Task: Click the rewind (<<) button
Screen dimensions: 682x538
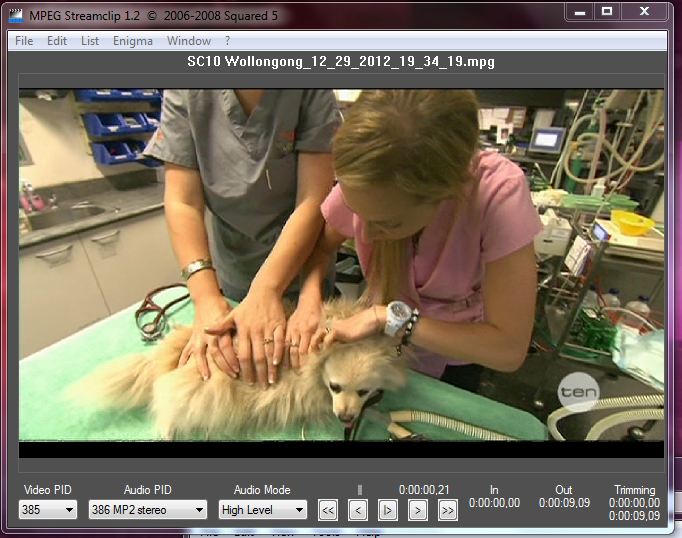Action: [x=328, y=510]
